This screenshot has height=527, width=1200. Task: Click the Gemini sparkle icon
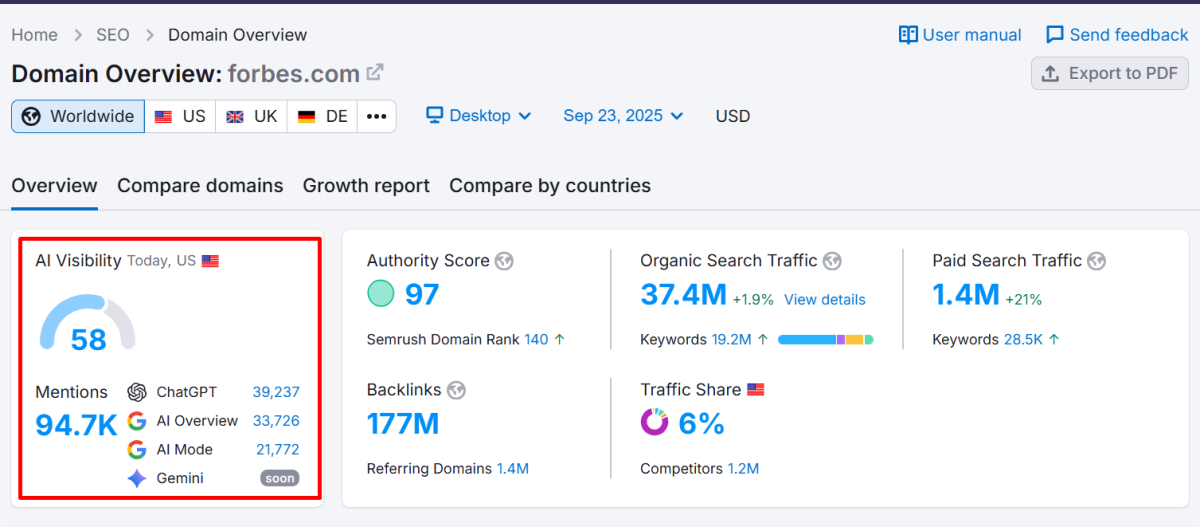137,478
